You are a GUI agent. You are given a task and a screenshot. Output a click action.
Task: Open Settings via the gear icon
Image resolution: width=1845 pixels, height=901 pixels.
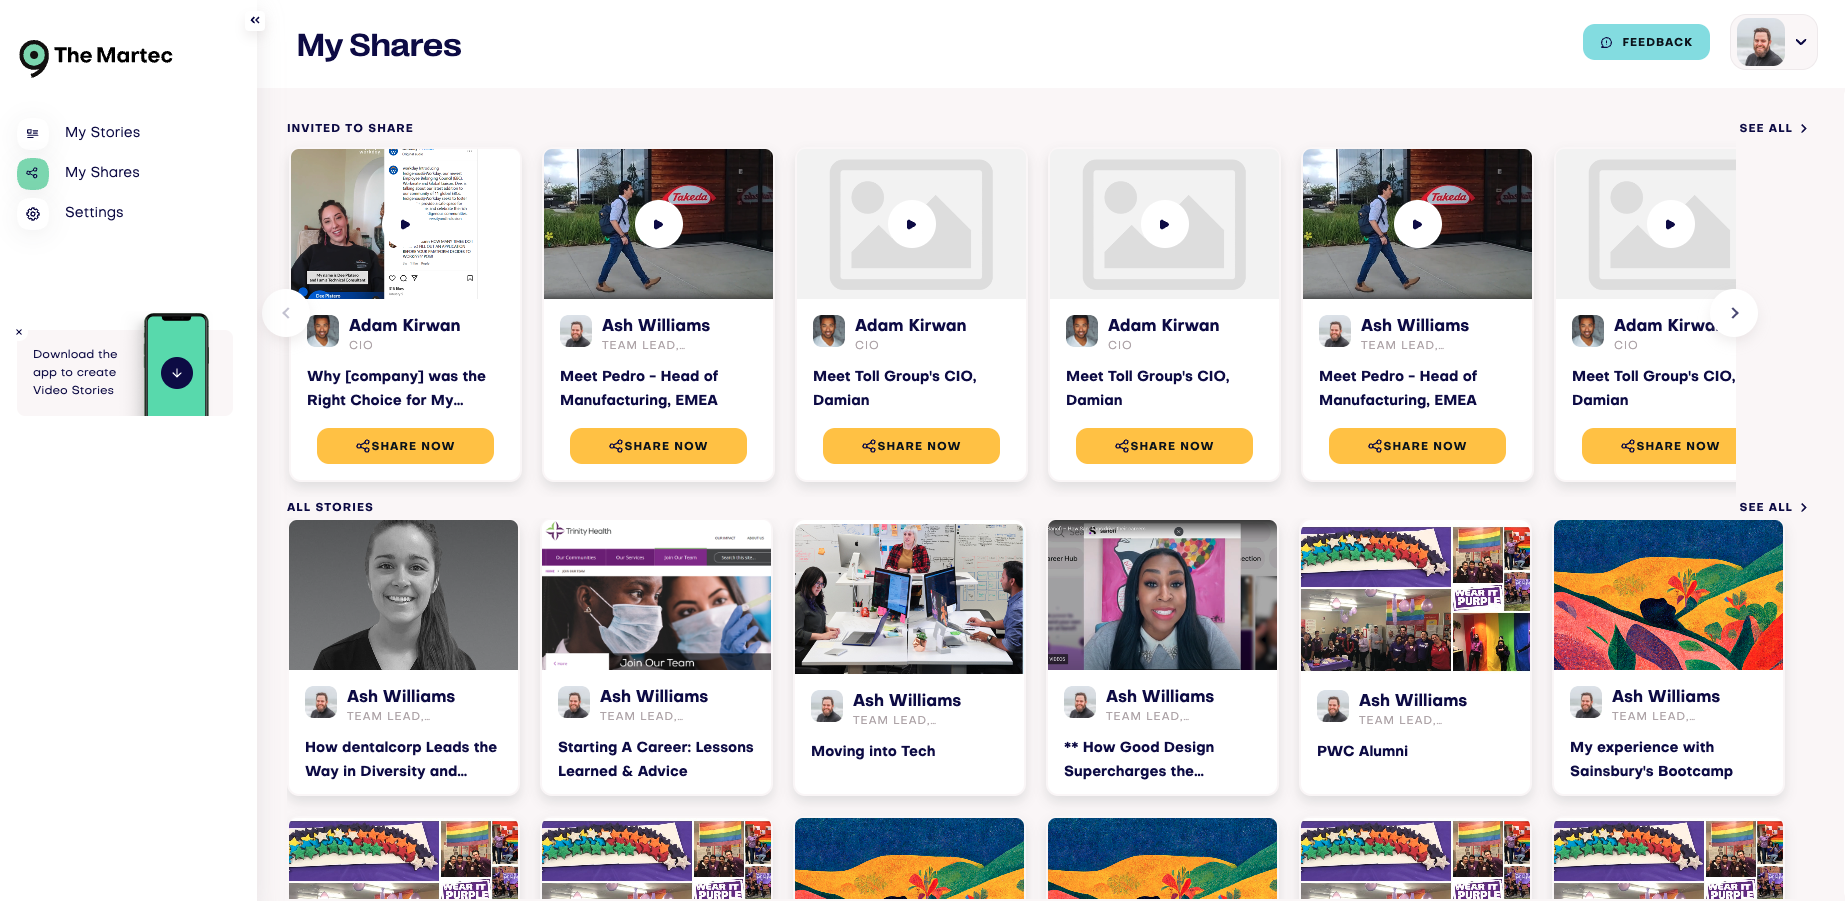(33, 213)
